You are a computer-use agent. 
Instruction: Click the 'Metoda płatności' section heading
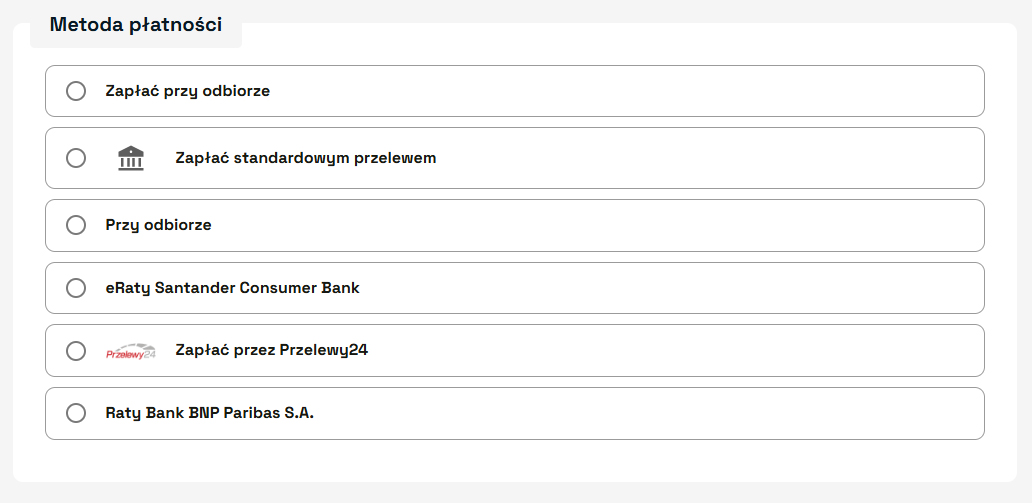[x=136, y=25]
